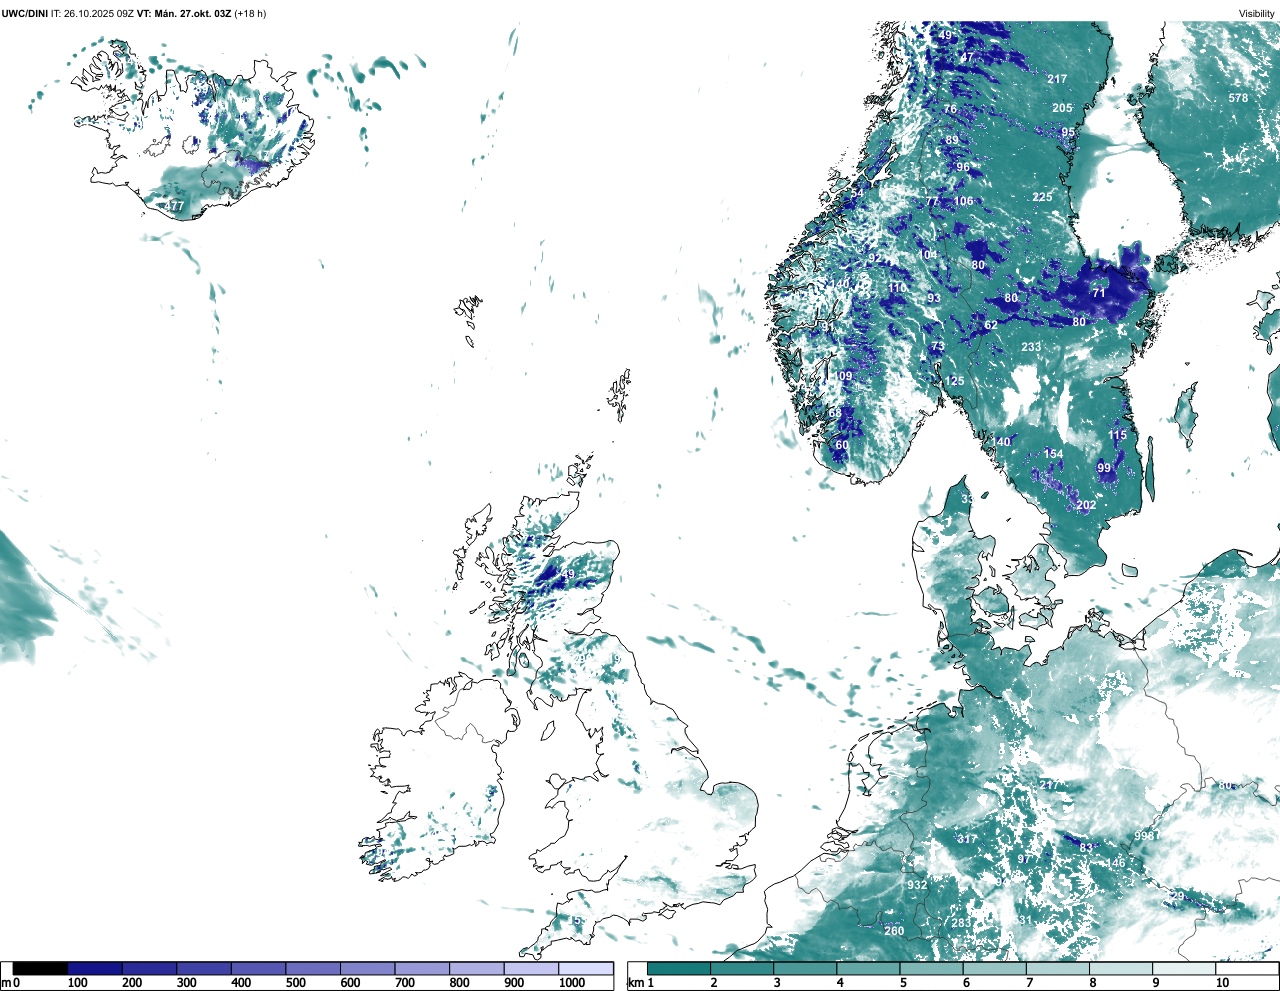1280x991 pixels.
Task: Click the visibility value '125' near the Oslo fjord
Action: [x=955, y=381]
